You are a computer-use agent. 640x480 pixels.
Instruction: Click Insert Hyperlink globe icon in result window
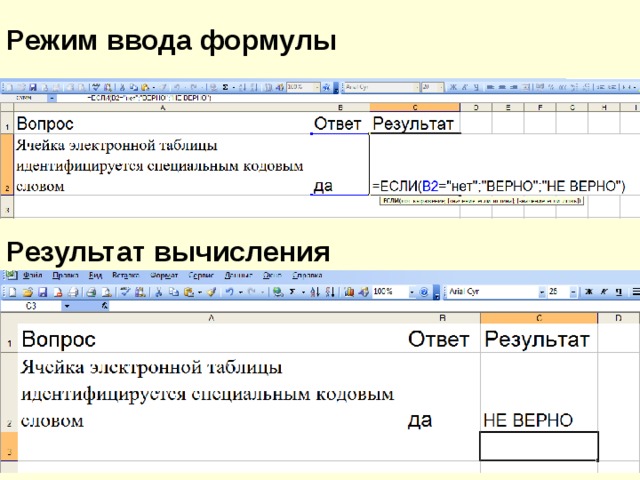278,292
